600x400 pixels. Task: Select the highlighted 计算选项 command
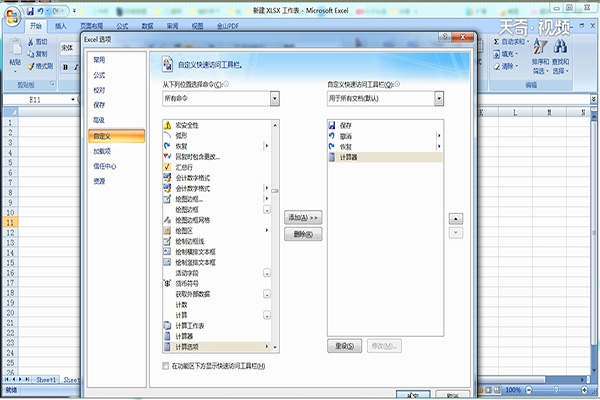click(216, 347)
